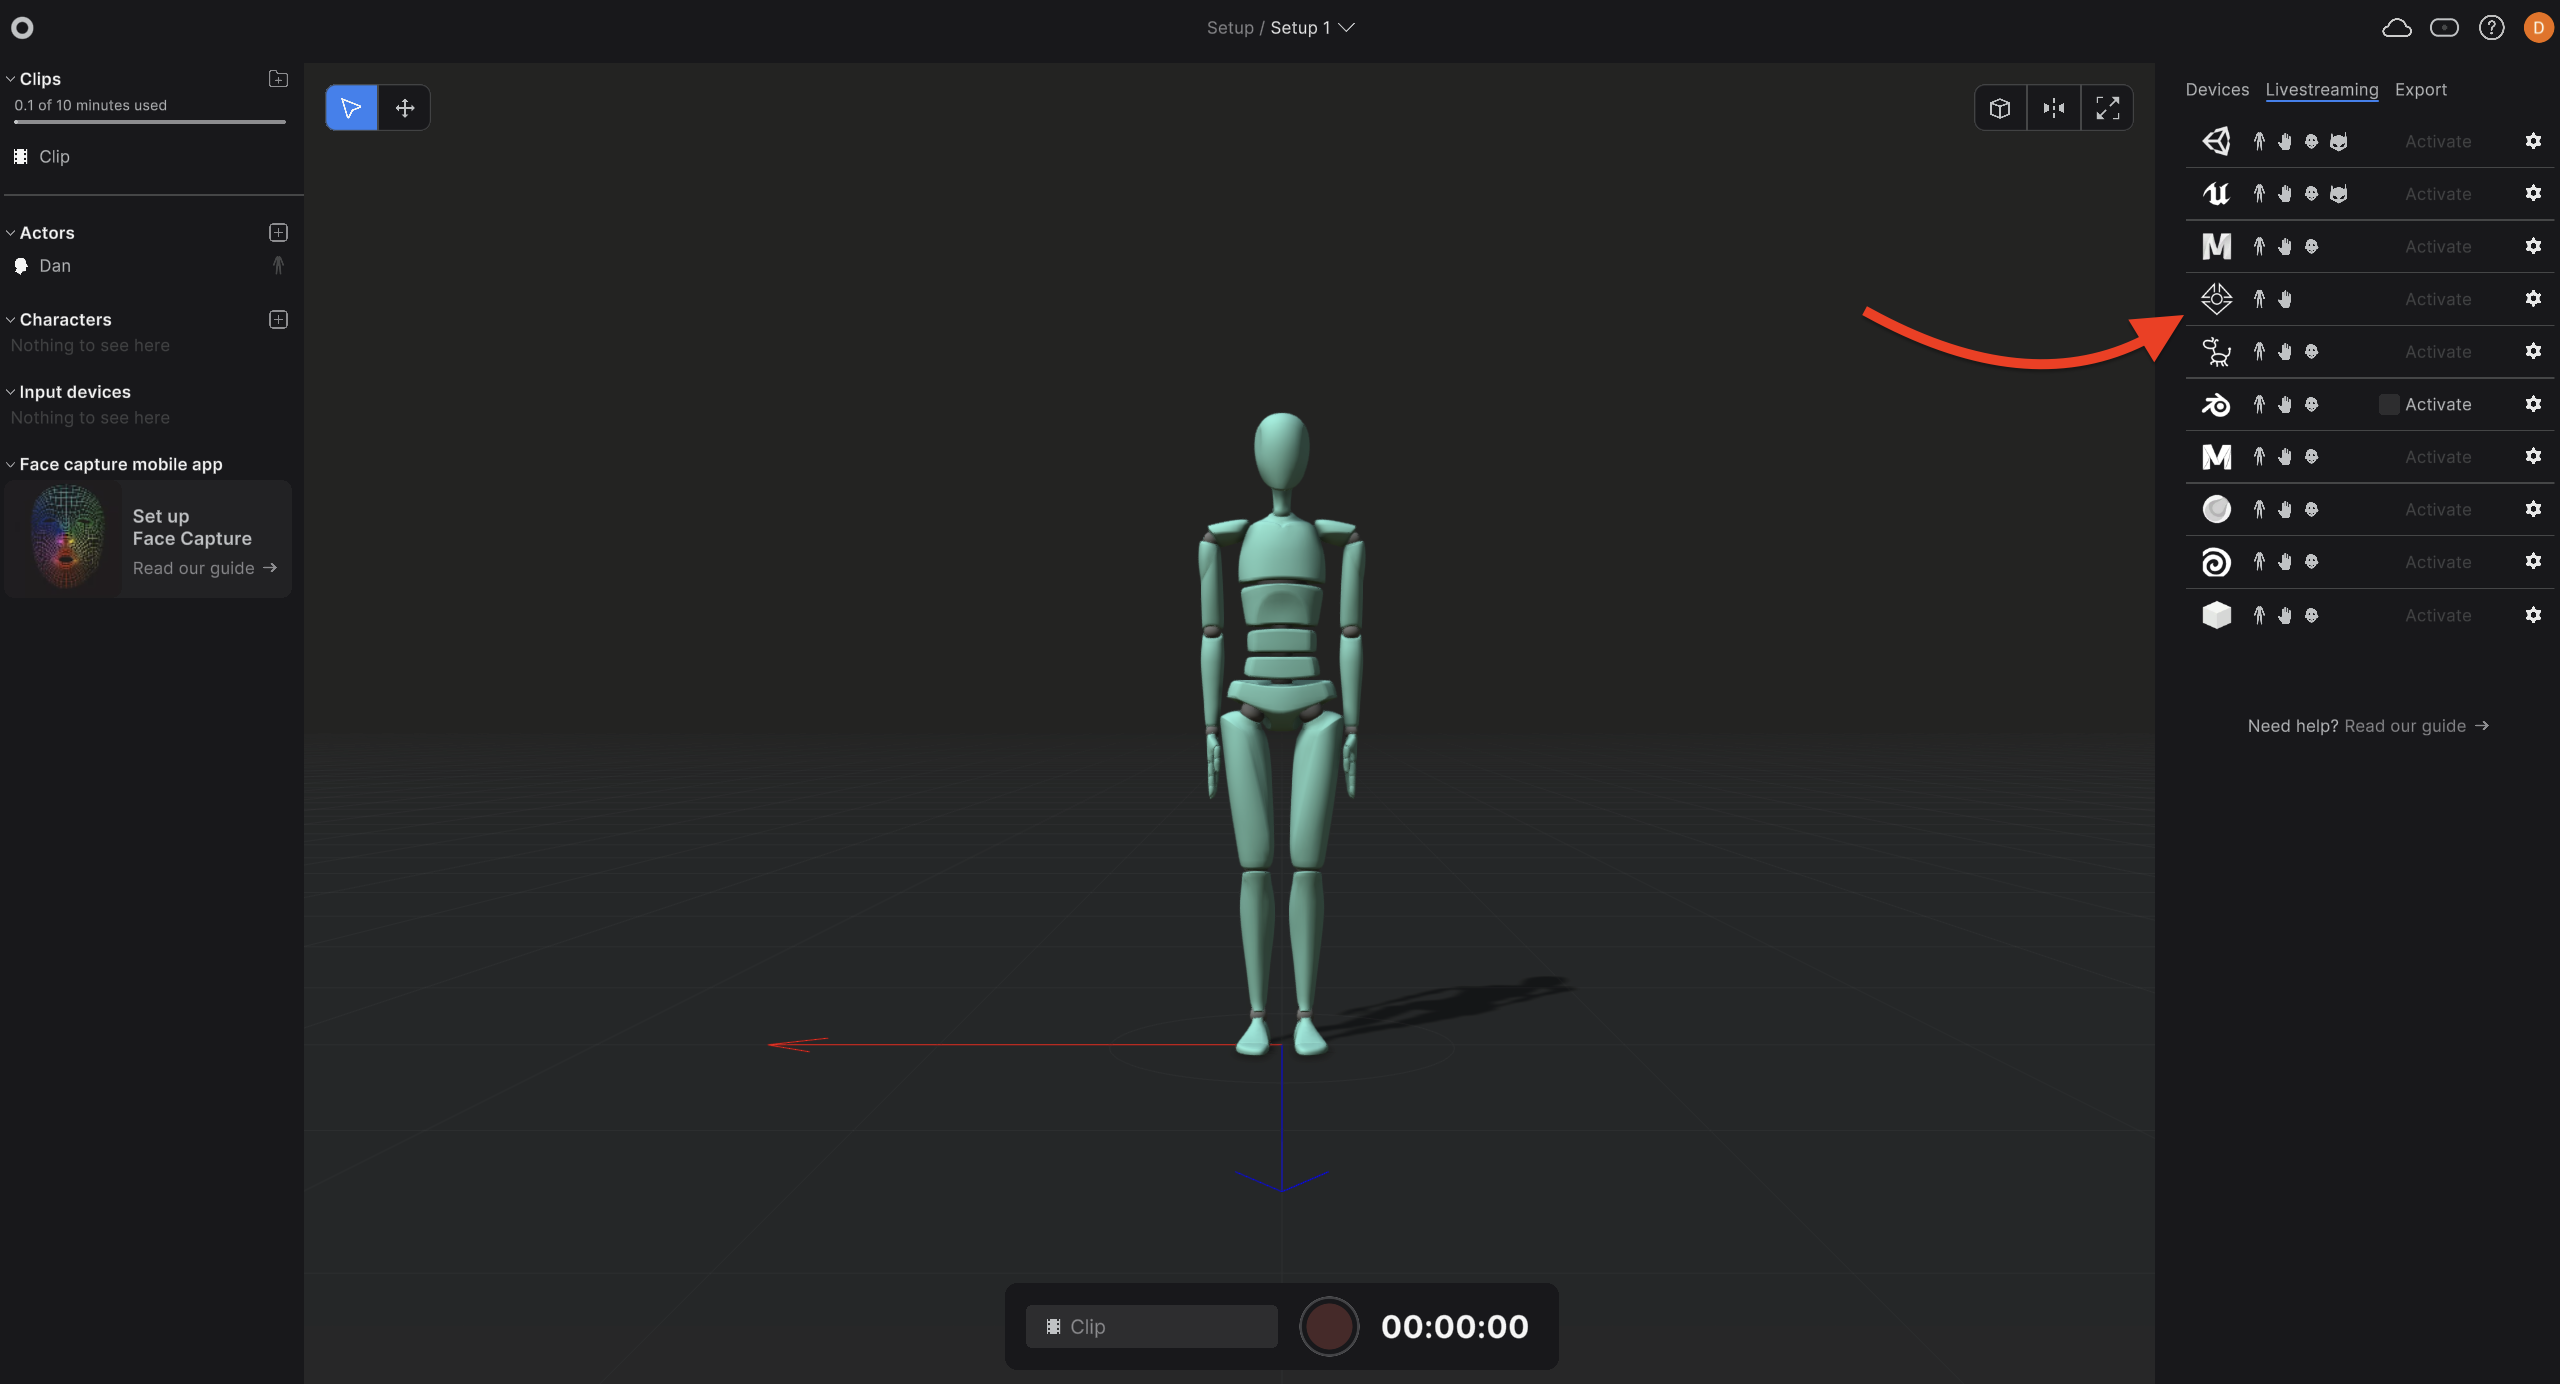The width and height of the screenshot is (2560, 1384).
Task: Click the custom props cat icon in the Unity row
Action: [2338, 141]
